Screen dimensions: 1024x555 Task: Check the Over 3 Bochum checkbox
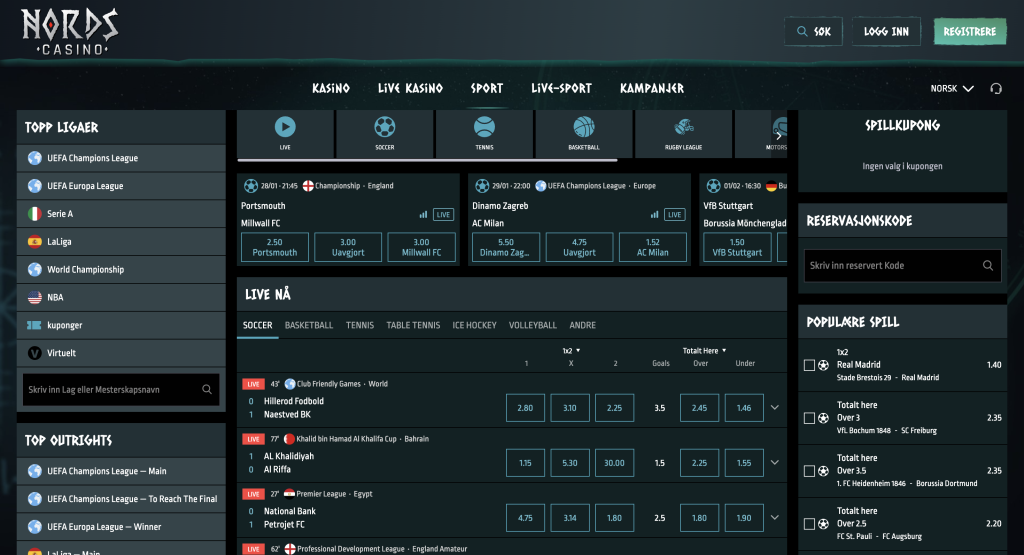[x=809, y=418]
